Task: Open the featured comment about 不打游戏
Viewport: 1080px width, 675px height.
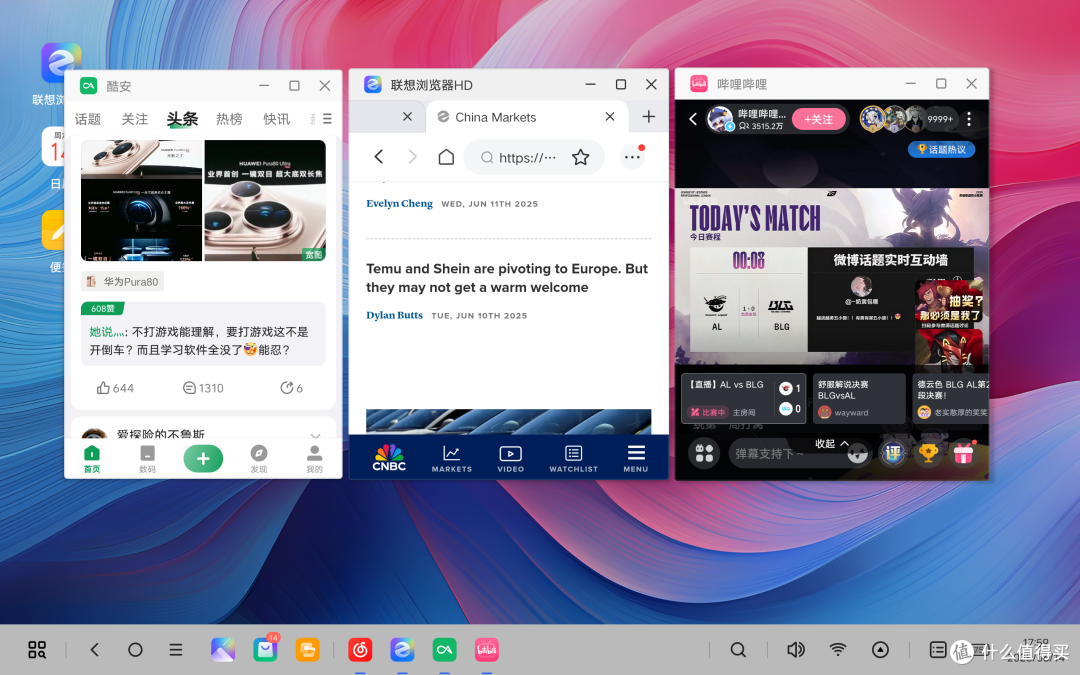Action: (203, 334)
